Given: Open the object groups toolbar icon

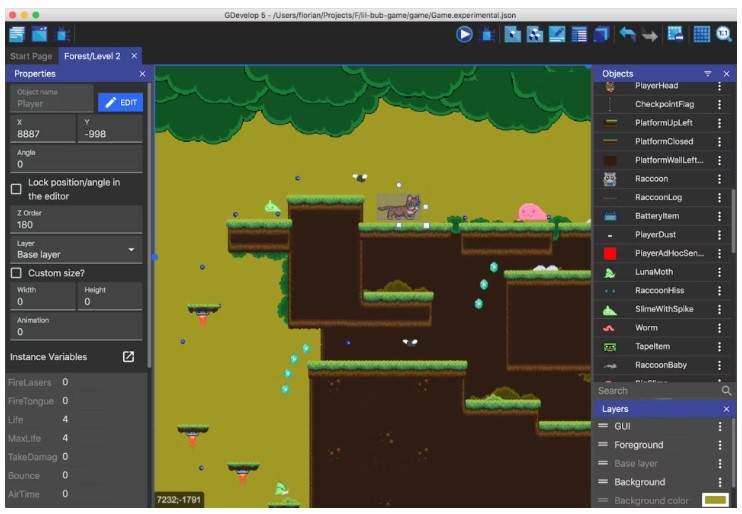Looking at the screenshot, I should coord(535,34).
